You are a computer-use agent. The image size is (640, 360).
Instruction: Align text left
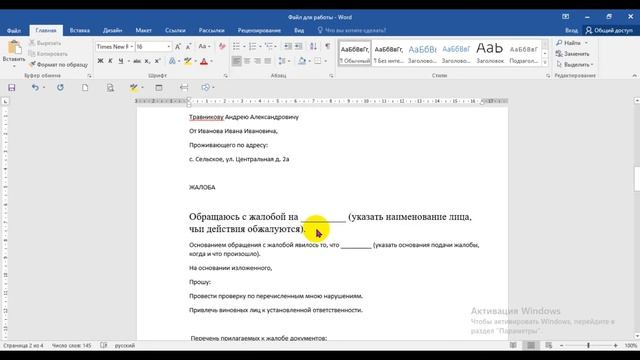pyautogui.click(x=236, y=61)
